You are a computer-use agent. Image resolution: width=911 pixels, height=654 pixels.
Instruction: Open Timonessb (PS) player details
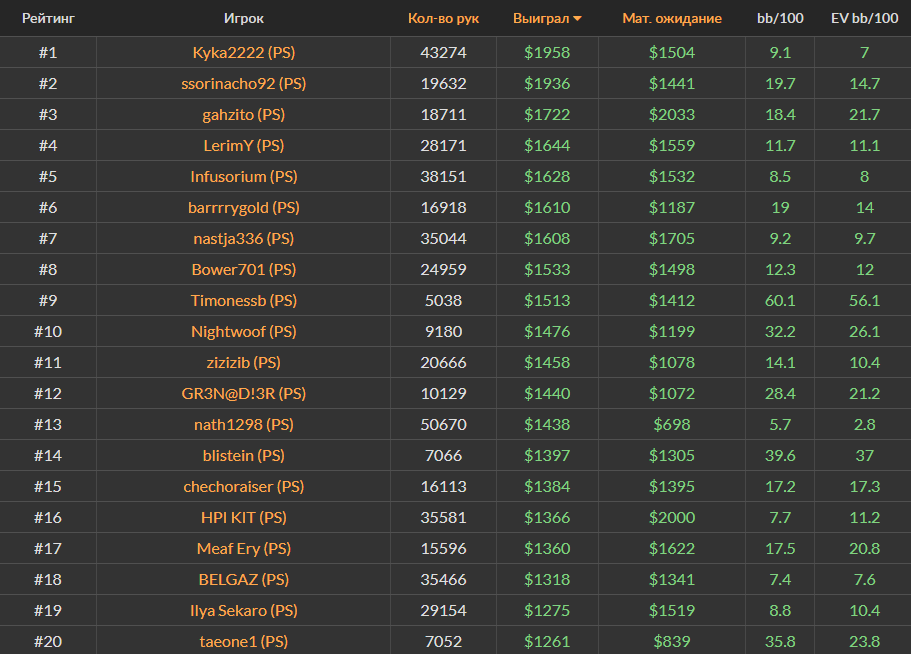coord(243,300)
